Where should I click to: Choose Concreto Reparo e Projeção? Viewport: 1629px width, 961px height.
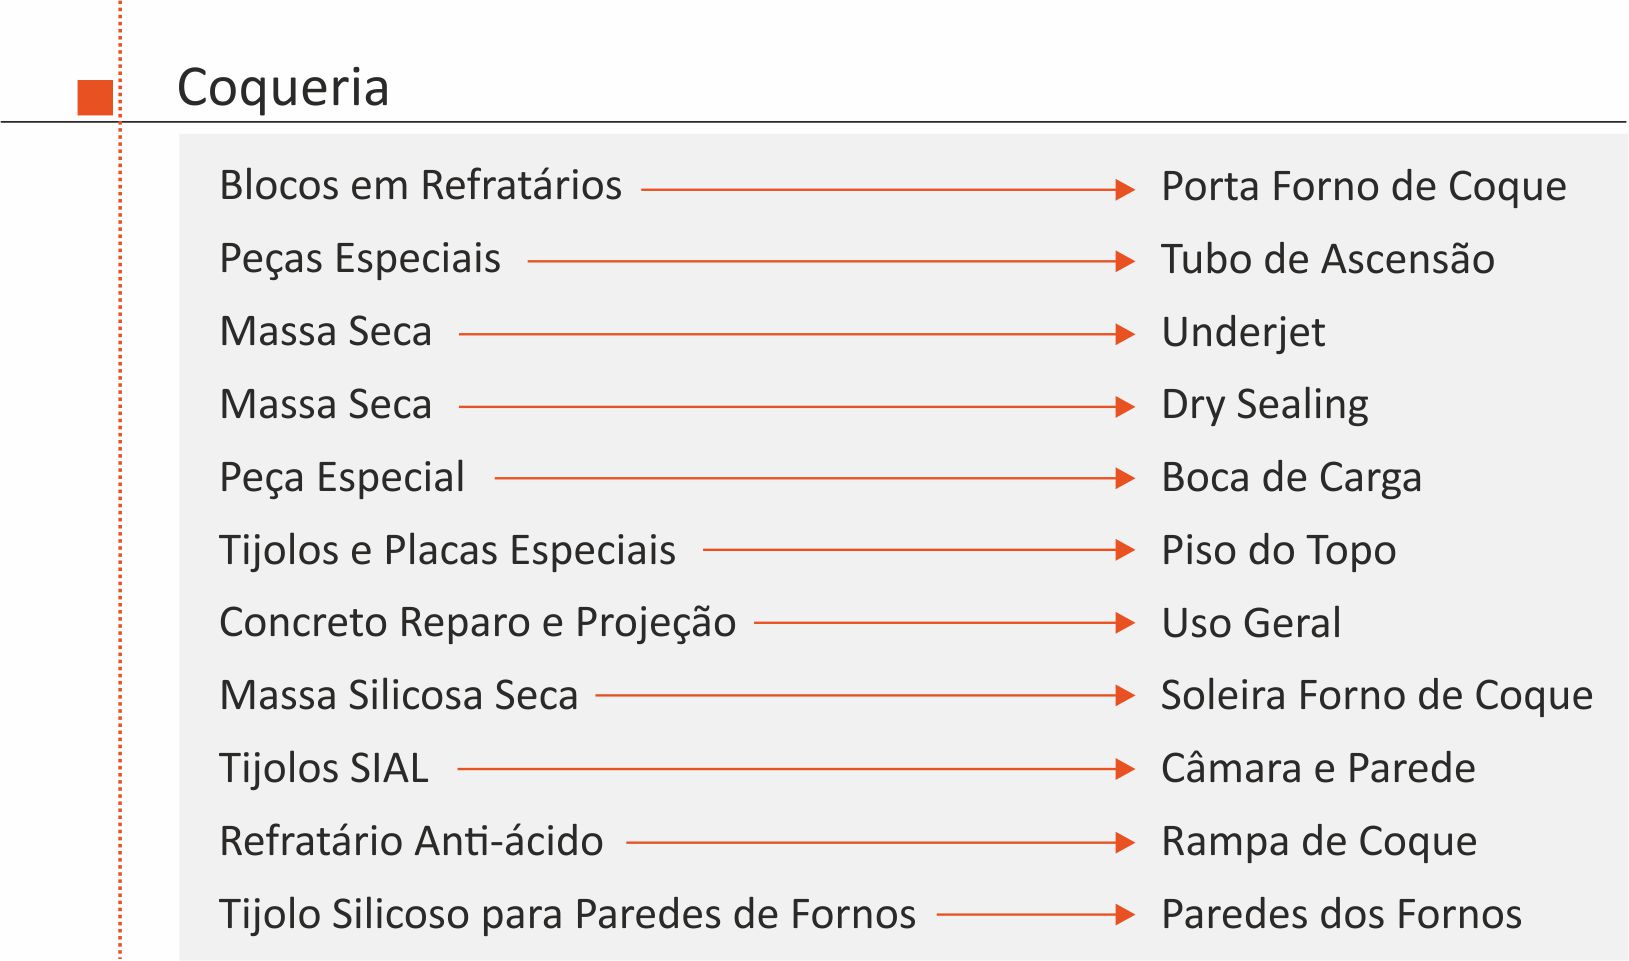[x=477, y=623]
